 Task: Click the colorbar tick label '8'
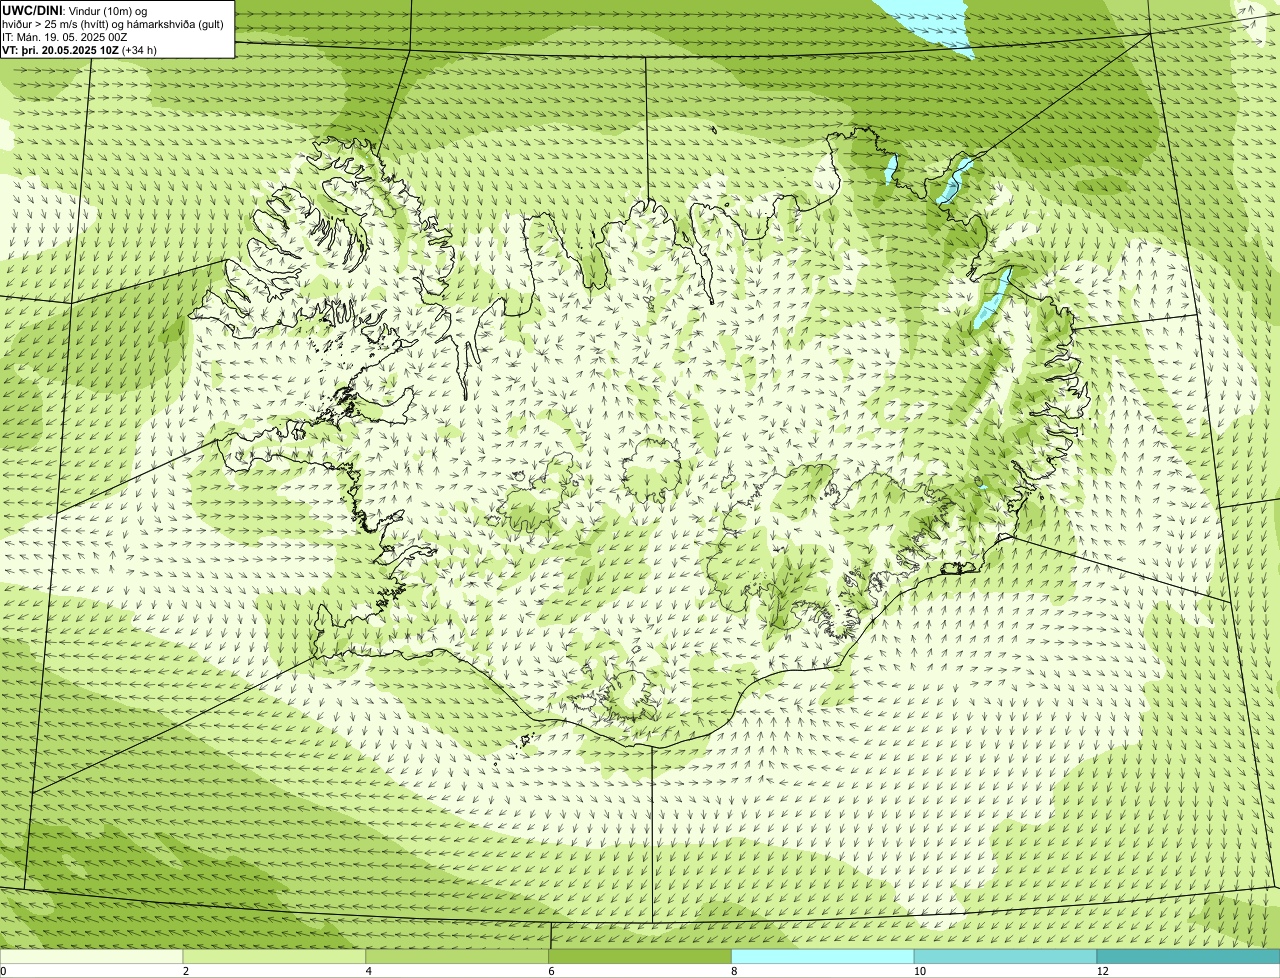734,971
